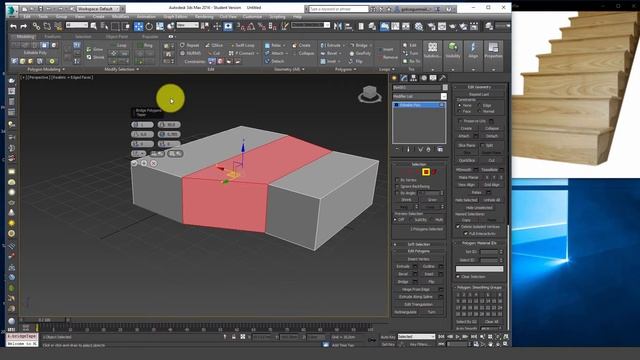The width and height of the screenshot is (640, 360).
Task: Open the Create command panel tab
Action: [394, 78]
